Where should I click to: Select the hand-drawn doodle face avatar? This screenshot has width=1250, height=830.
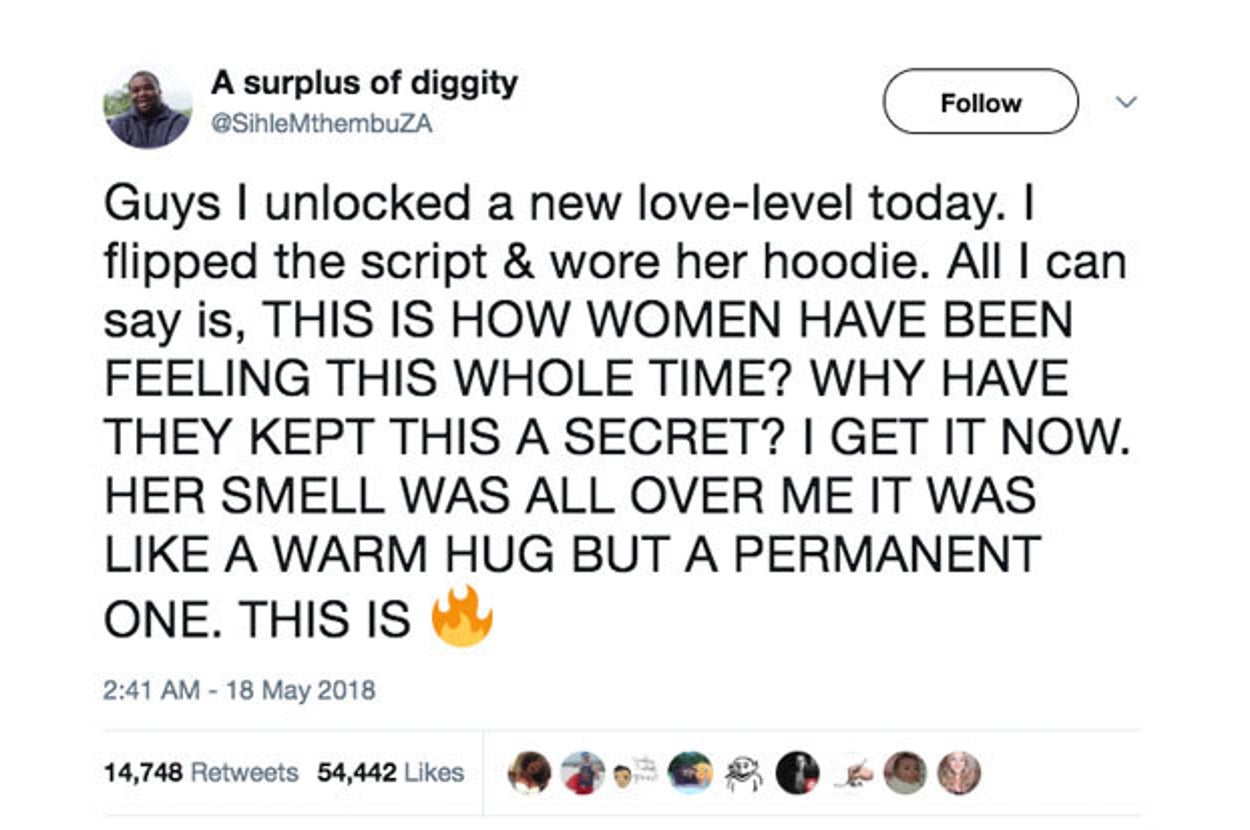tap(743, 773)
